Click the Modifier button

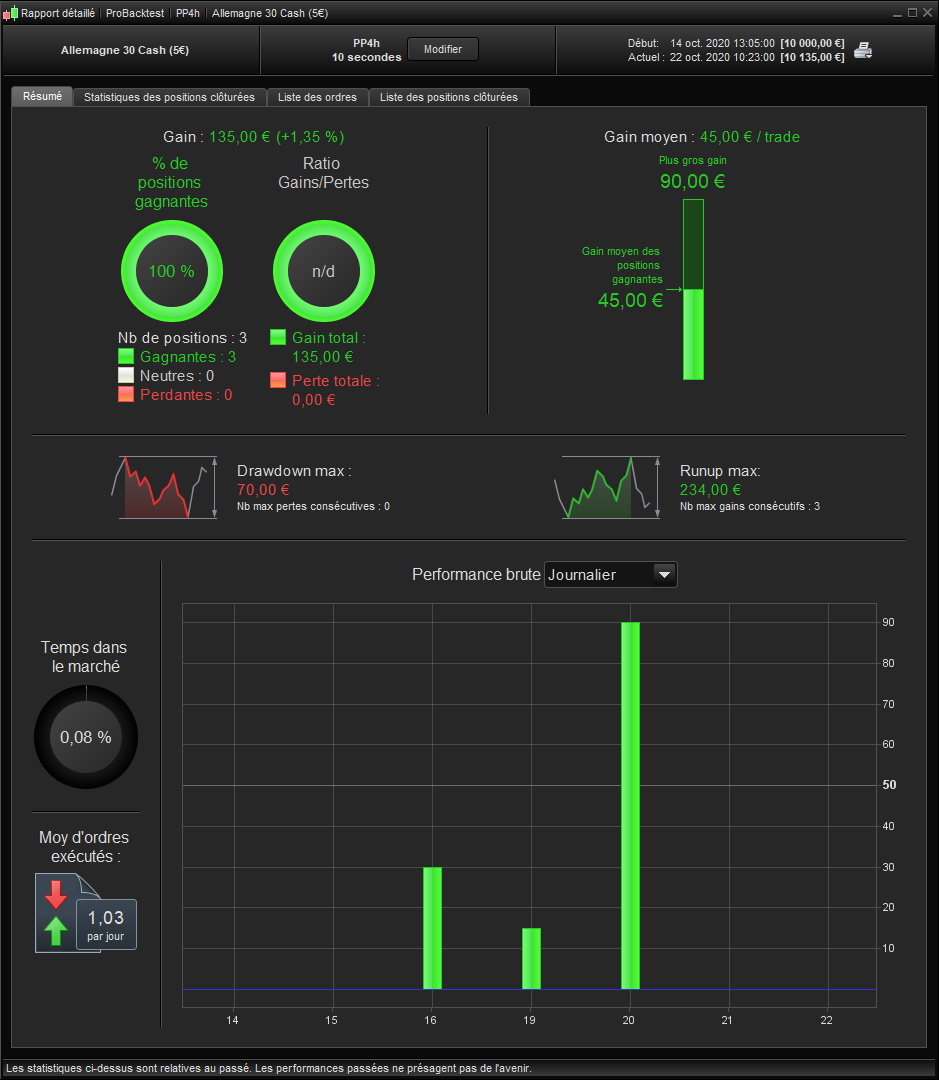pos(443,50)
